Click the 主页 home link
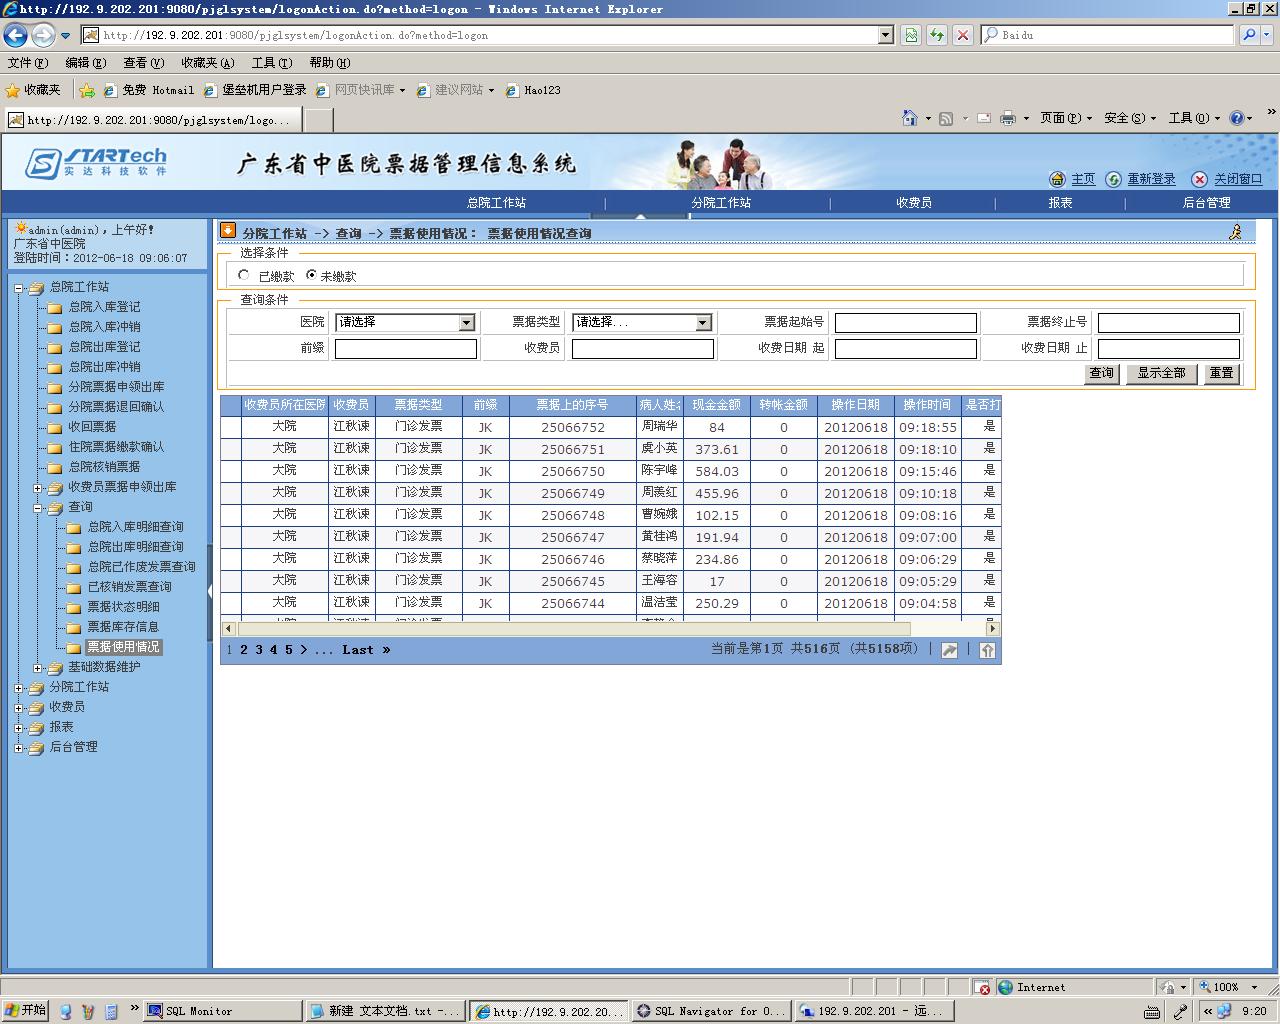Image resolution: width=1280 pixels, height=1024 pixels. click(x=1083, y=179)
